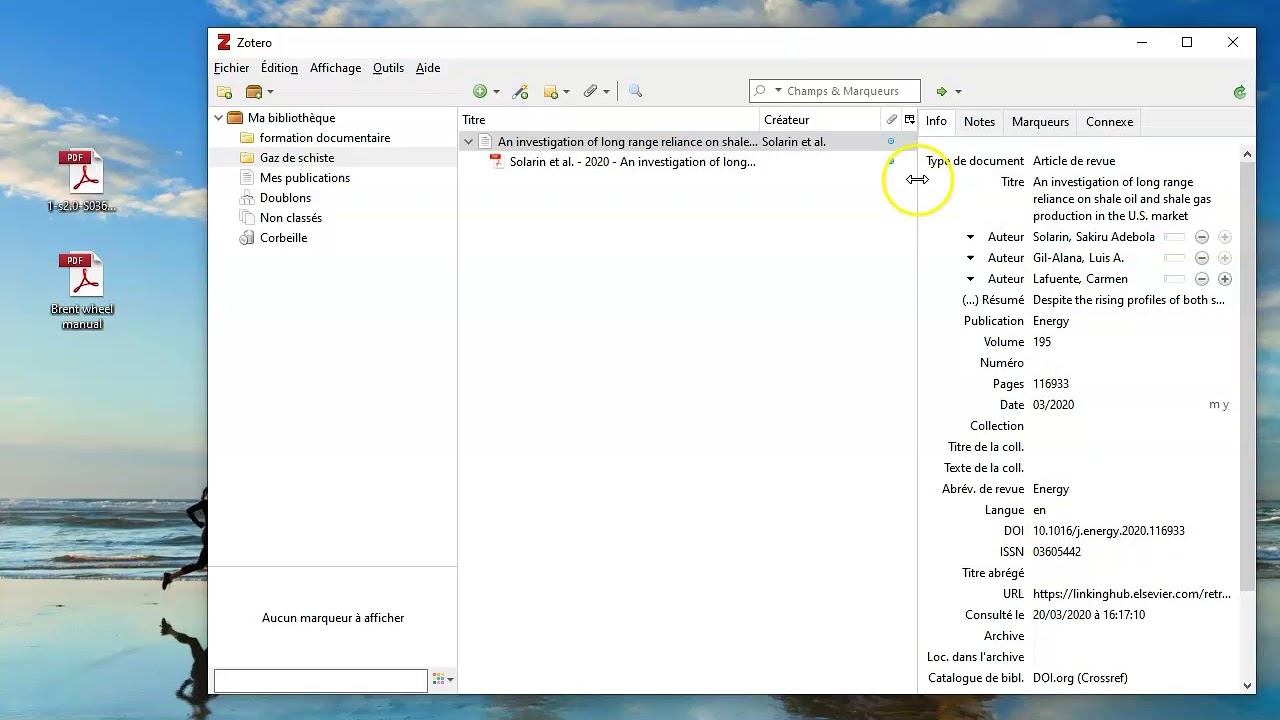This screenshot has width=1280, height=720.
Task: Open creator type dropdown for Lafuente
Action: [970, 279]
